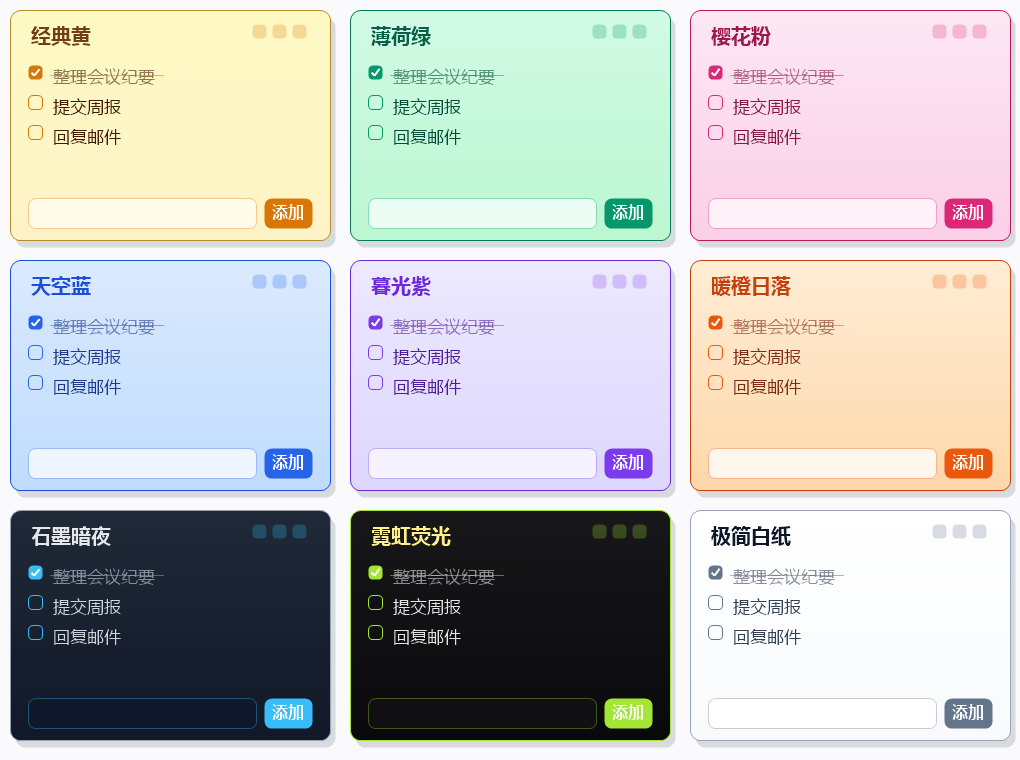Click the 霓虹荧光 card title
This screenshot has width=1020, height=760.
(x=410, y=536)
